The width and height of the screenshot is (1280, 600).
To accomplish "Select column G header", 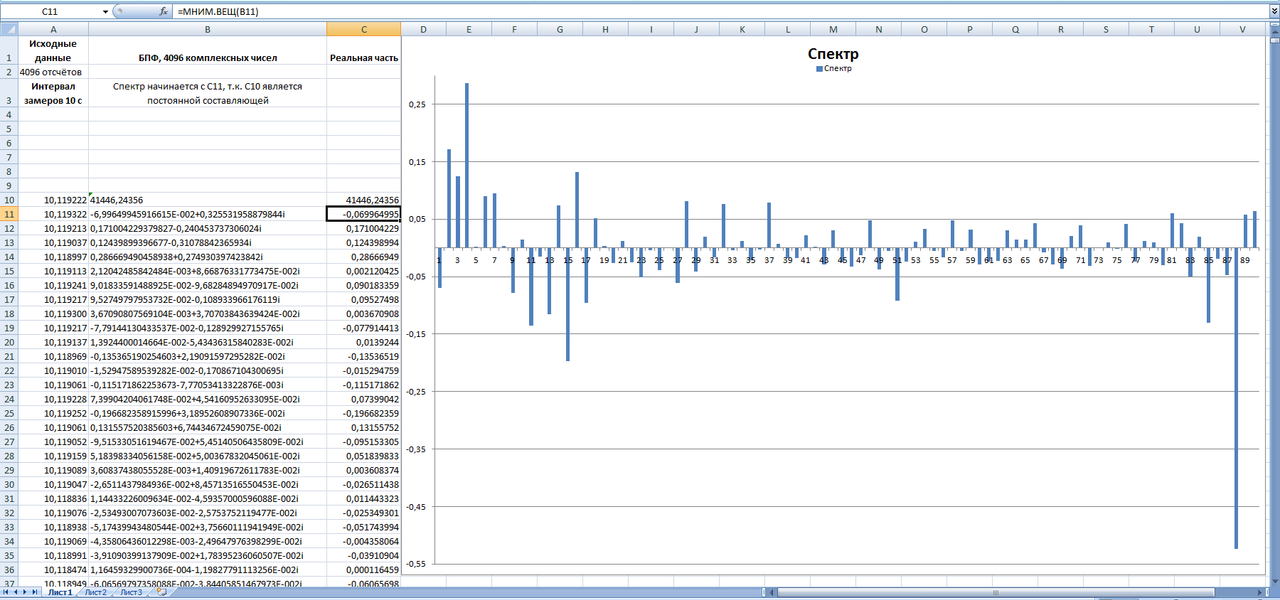I will (x=560, y=29).
